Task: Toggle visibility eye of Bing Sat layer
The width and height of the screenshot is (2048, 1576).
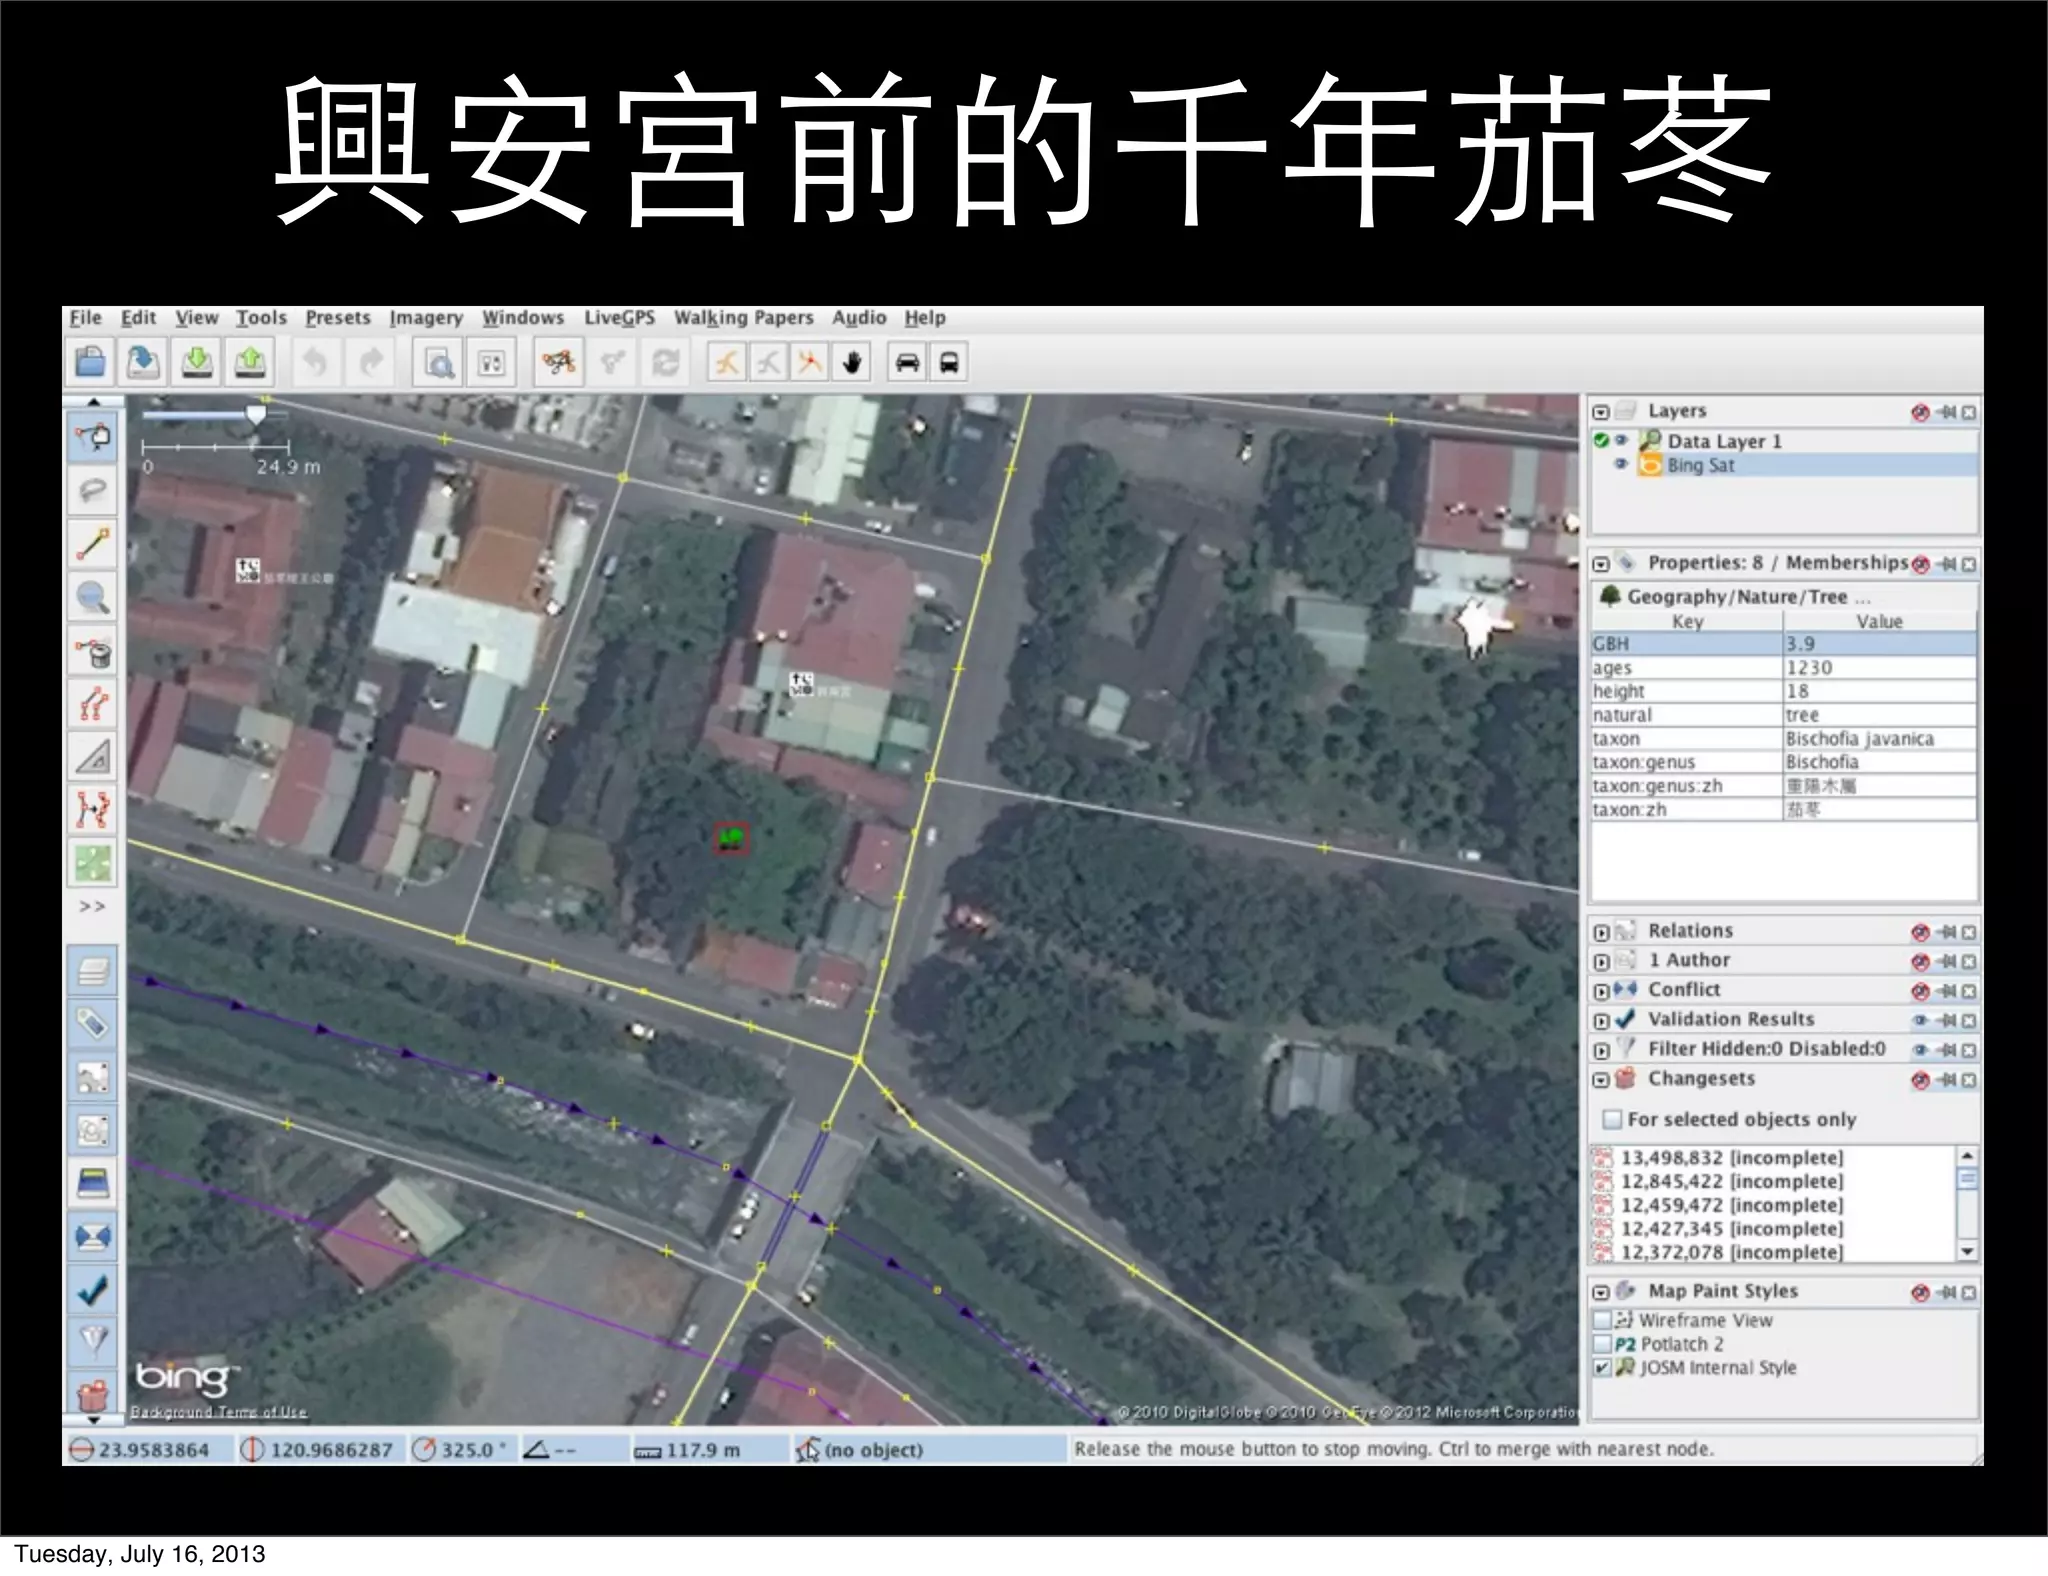Action: (1621, 465)
